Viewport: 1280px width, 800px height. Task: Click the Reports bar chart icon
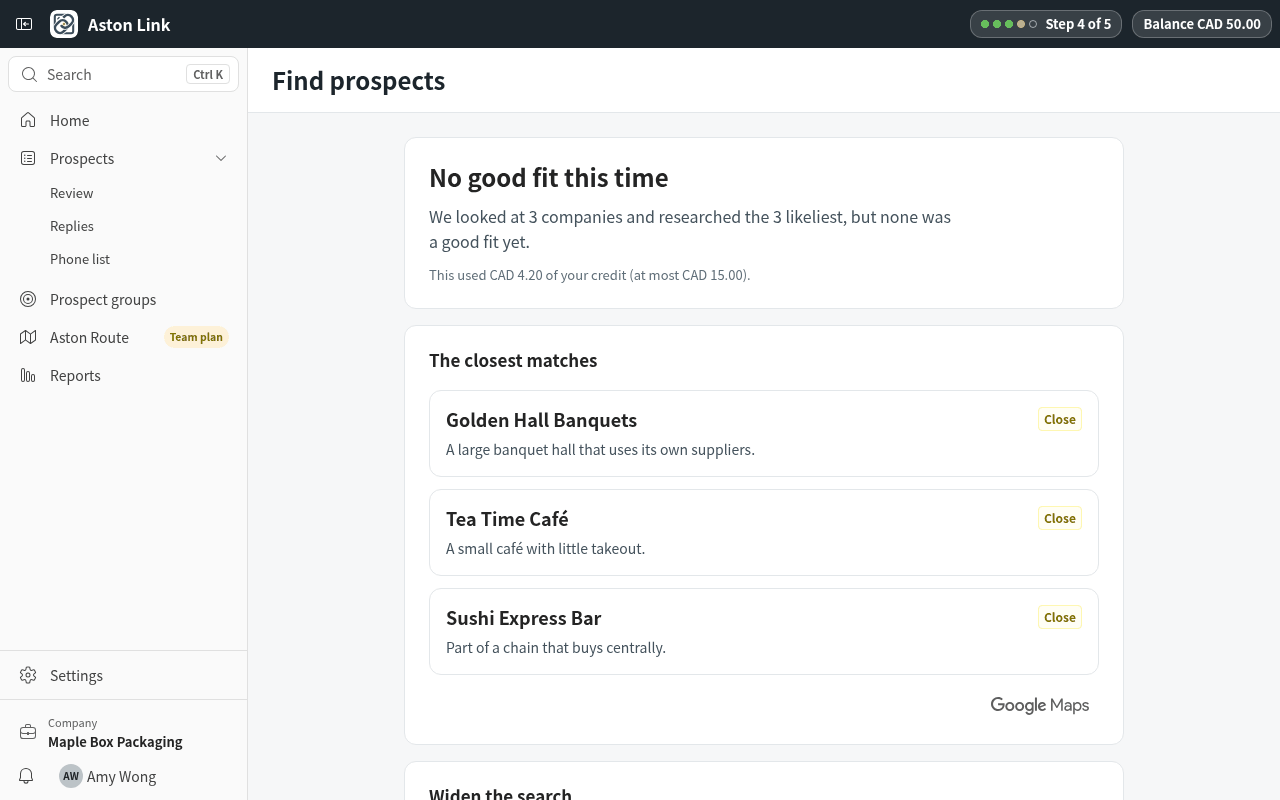(x=28, y=375)
